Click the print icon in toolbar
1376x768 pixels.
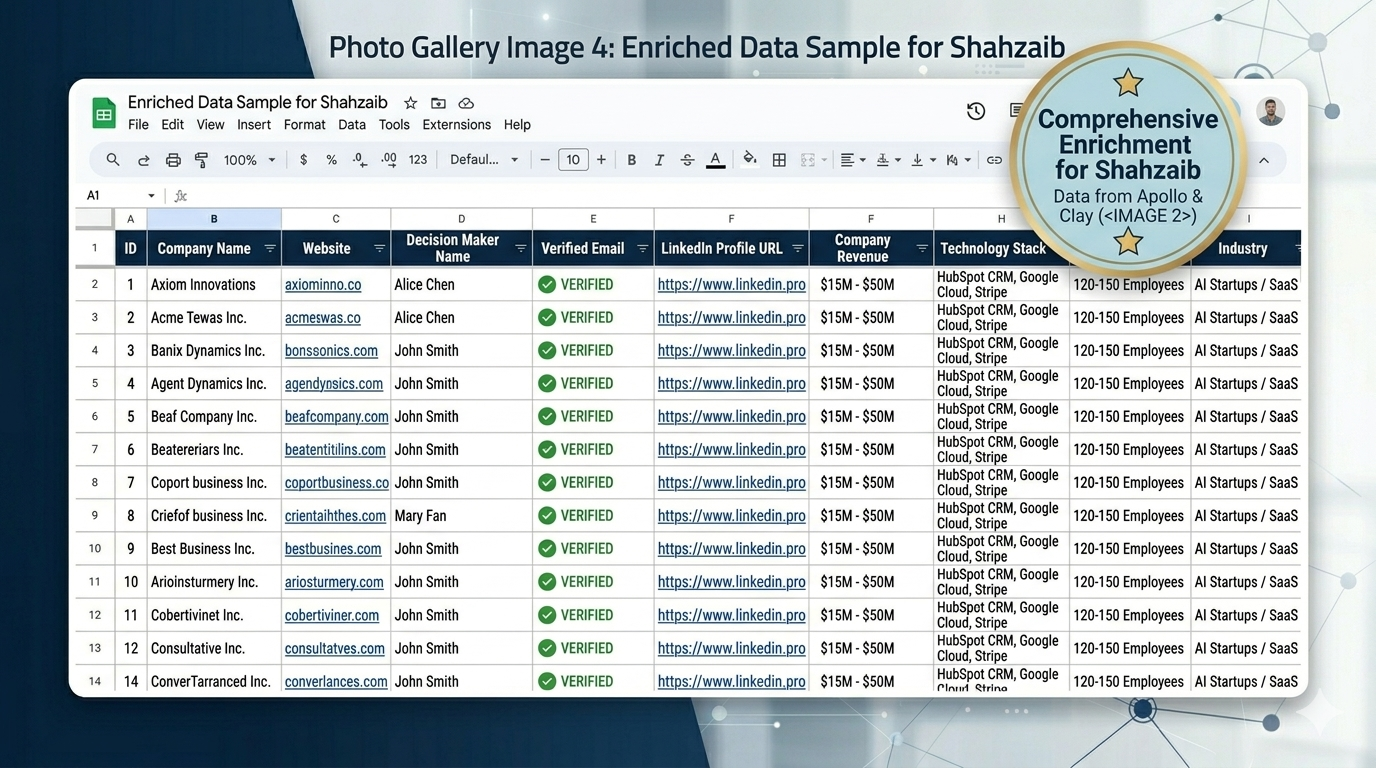coord(173,160)
